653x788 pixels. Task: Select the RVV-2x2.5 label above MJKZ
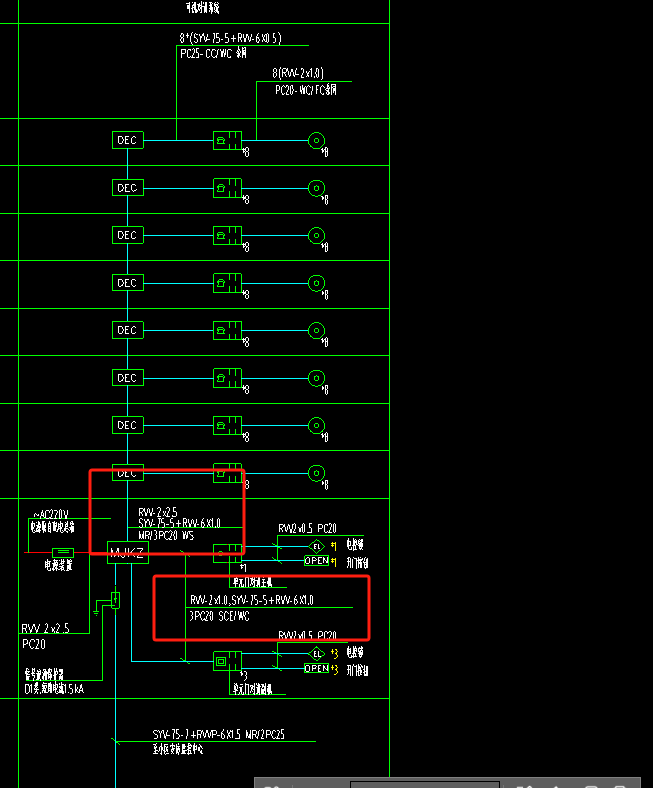click(158, 513)
